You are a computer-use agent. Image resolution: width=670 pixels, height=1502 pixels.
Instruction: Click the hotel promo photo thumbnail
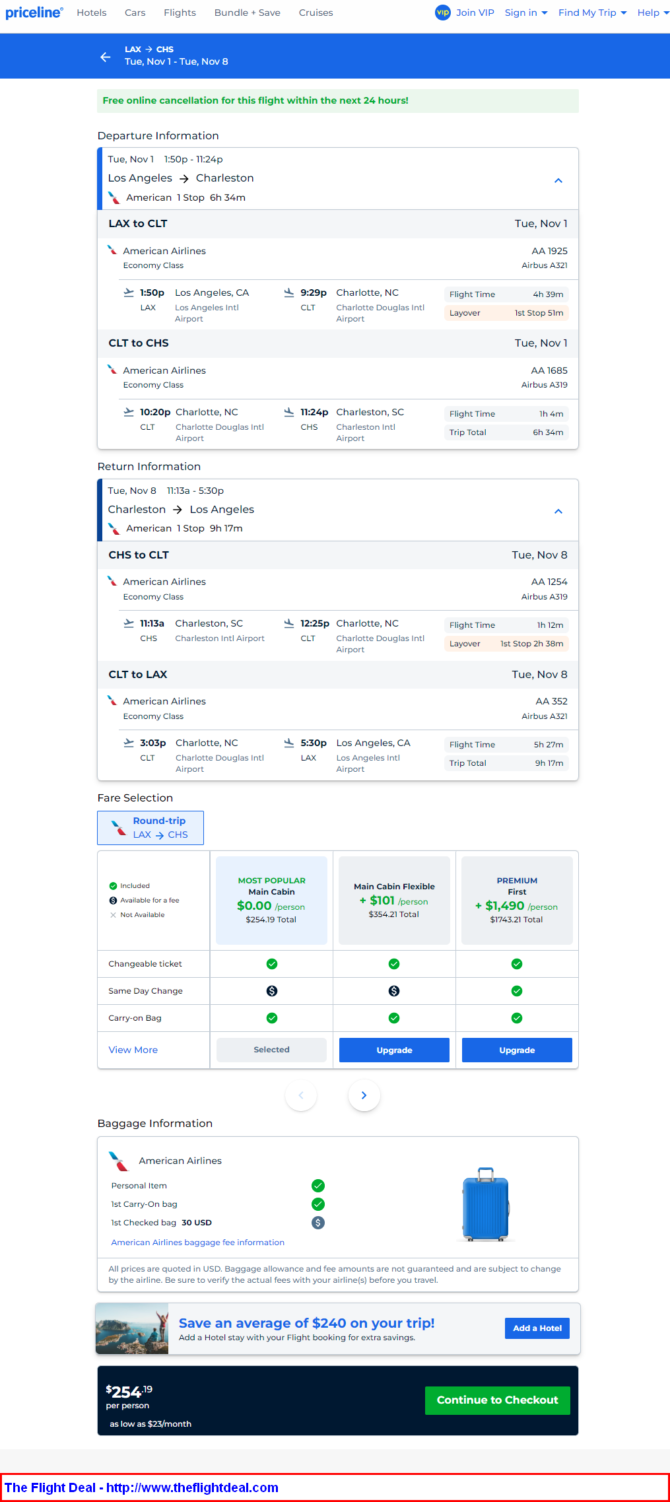point(132,1329)
